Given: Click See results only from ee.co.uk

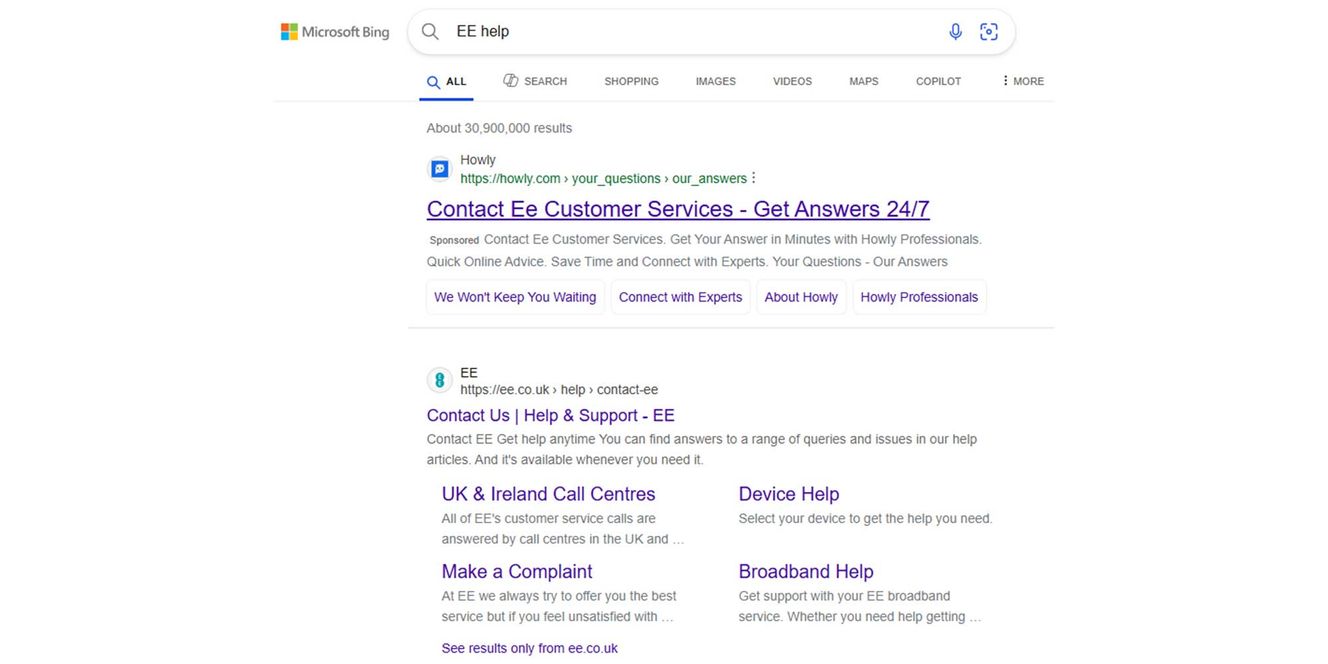Looking at the screenshot, I should pyautogui.click(x=529, y=648).
